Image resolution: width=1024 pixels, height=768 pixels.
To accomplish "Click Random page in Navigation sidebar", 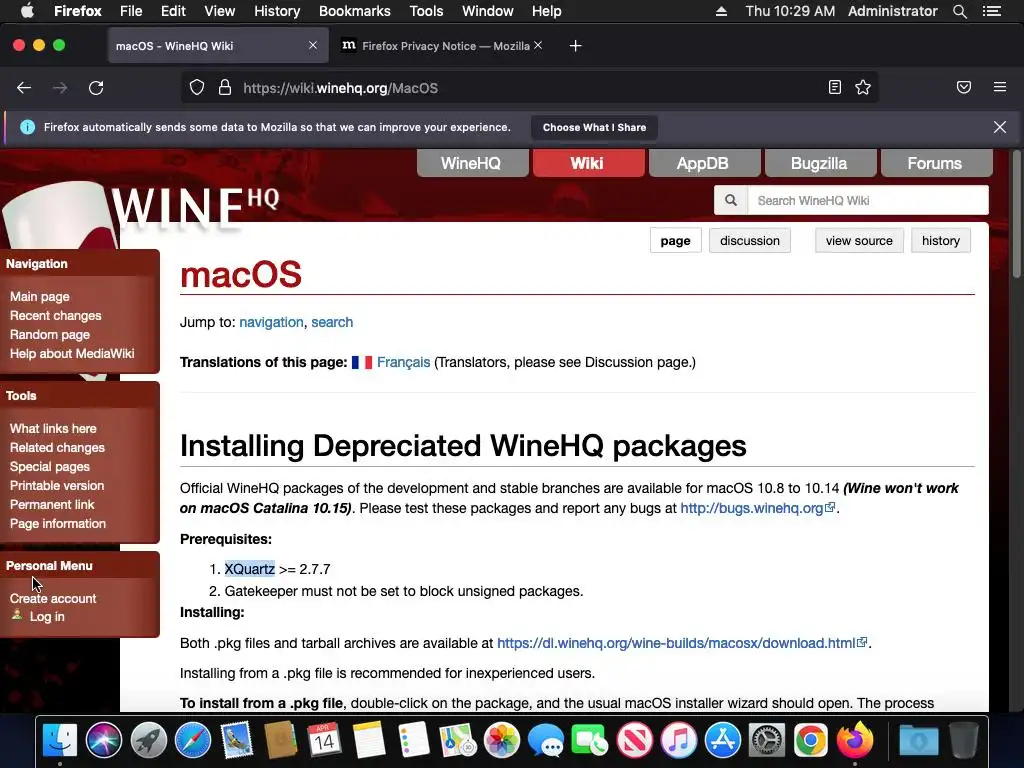I will tap(50, 334).
